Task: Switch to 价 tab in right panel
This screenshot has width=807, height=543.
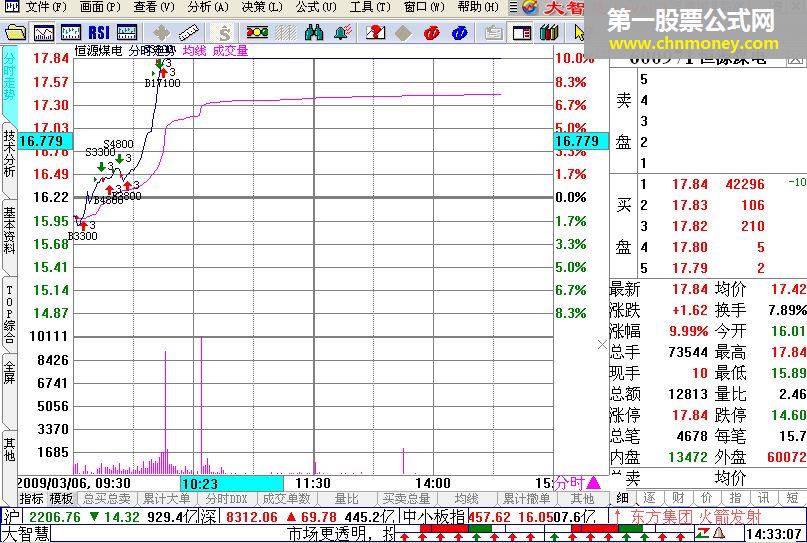Action: coord(707,498)
